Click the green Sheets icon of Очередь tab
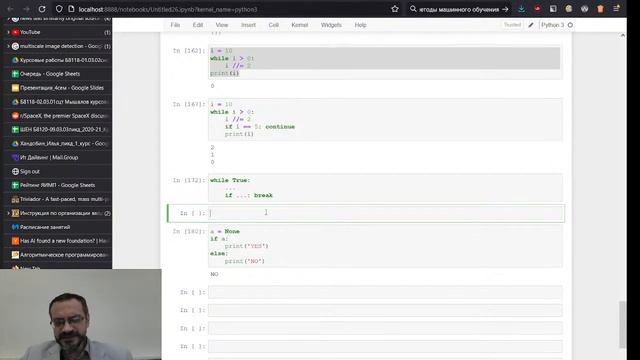This screenshot has height=360, width=640. (x=15, y=74)
